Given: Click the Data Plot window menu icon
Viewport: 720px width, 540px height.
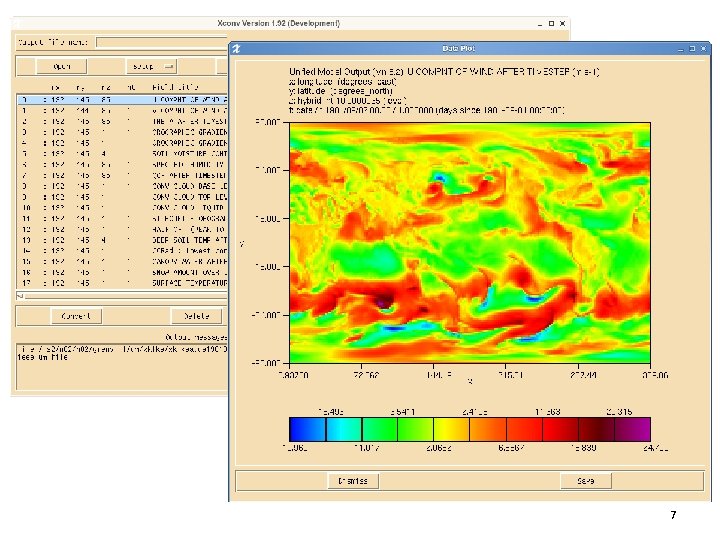Looking at the screenshot, I should point(236,49).
